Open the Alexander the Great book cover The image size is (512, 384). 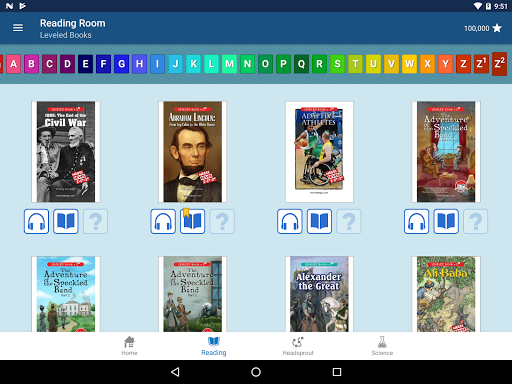pos(319,294)
